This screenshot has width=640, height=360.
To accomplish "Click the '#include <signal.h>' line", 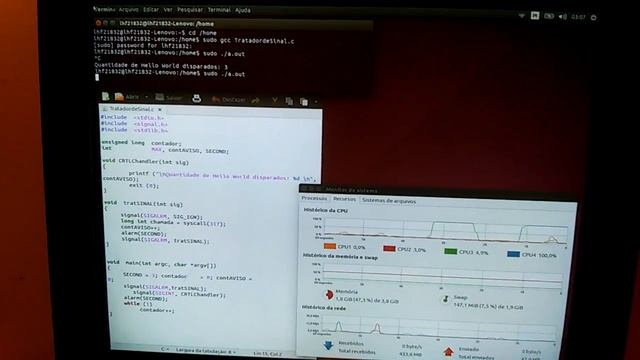I will click(x=134, y=124).
